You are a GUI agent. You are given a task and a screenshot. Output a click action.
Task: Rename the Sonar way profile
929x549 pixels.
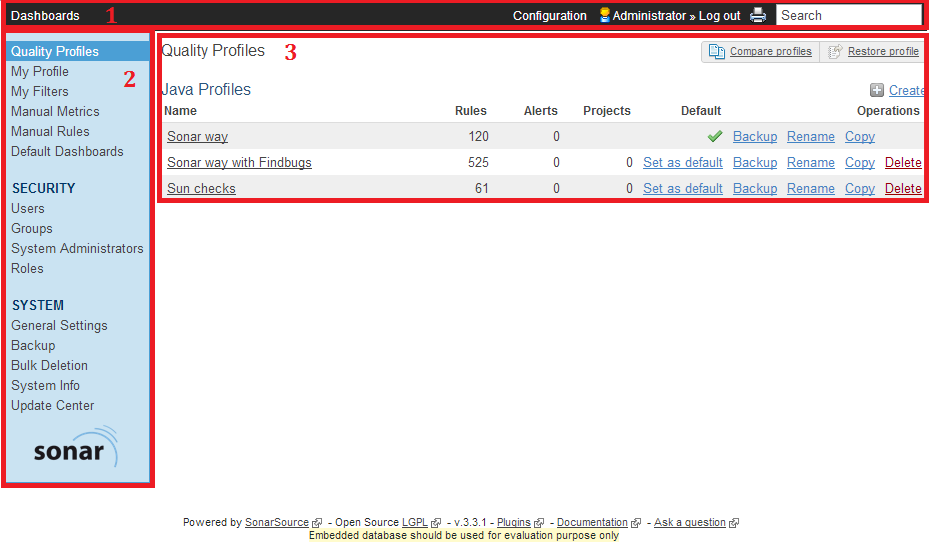[811, 137]
